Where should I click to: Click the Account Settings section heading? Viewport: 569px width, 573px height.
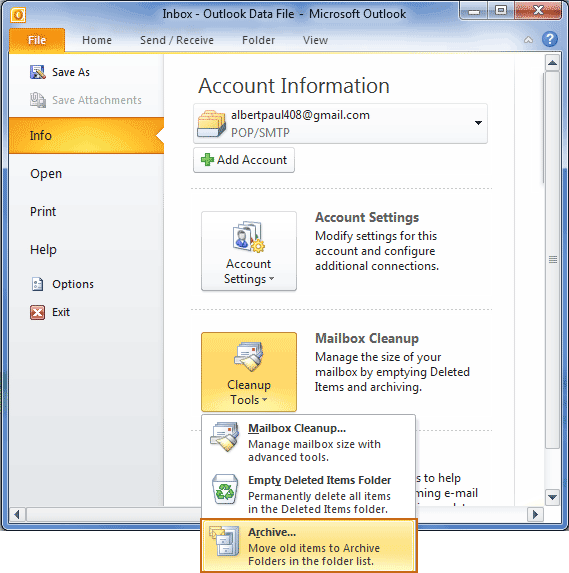tap(367, 217)
